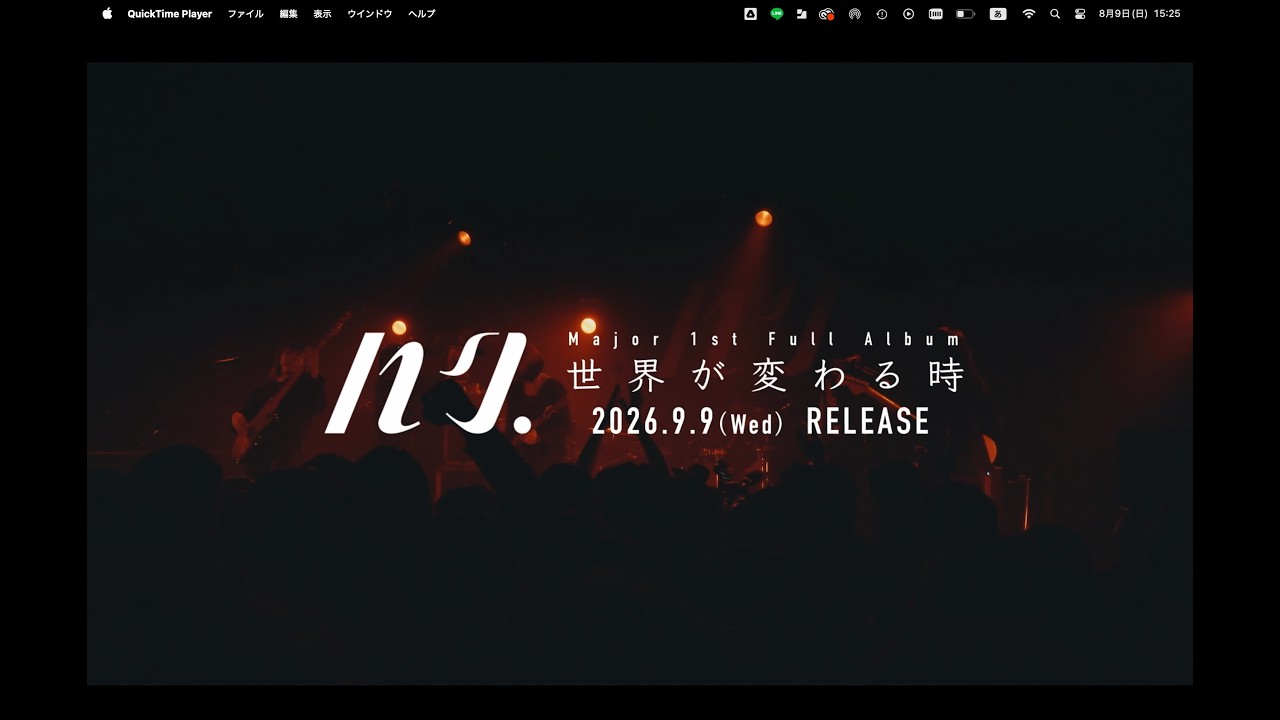Open the Wi-Fi menu
The width and height of the screenshot is (1280, 720).
click(x=1028, y=14)
